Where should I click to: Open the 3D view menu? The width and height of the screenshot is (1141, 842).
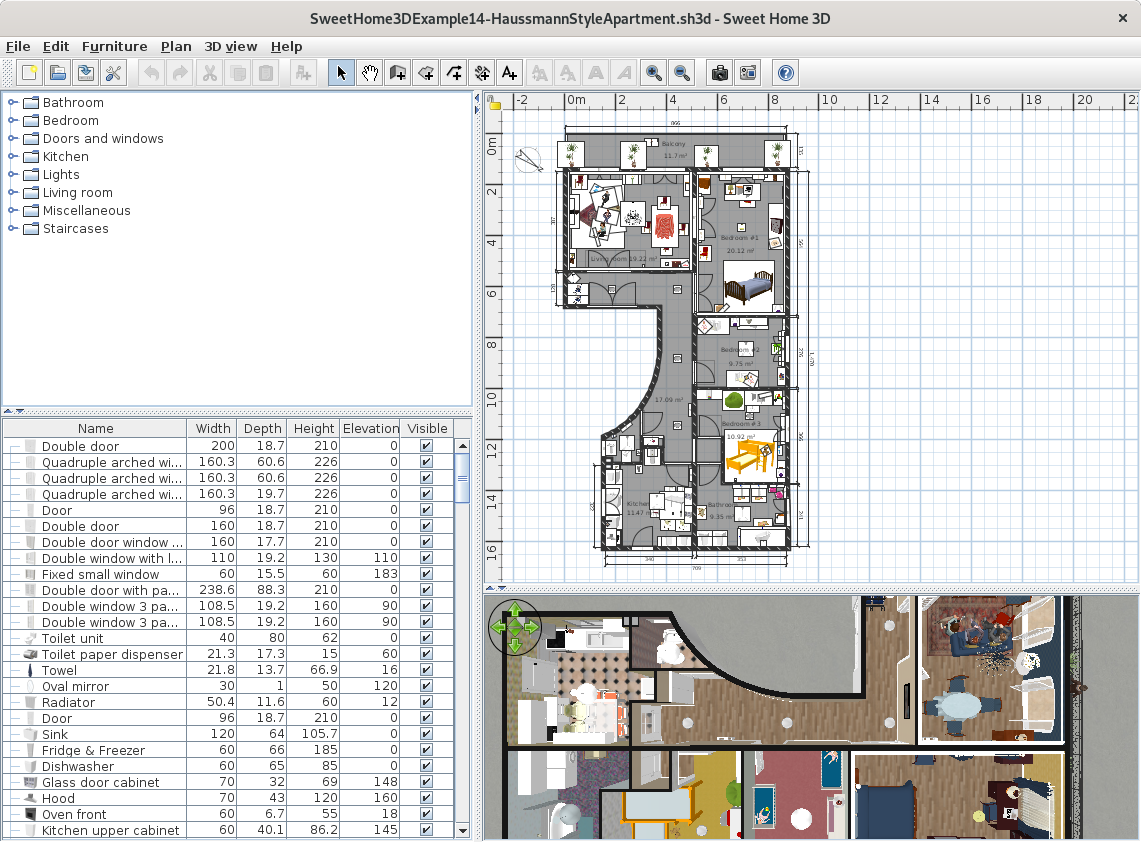coord(230,46)
